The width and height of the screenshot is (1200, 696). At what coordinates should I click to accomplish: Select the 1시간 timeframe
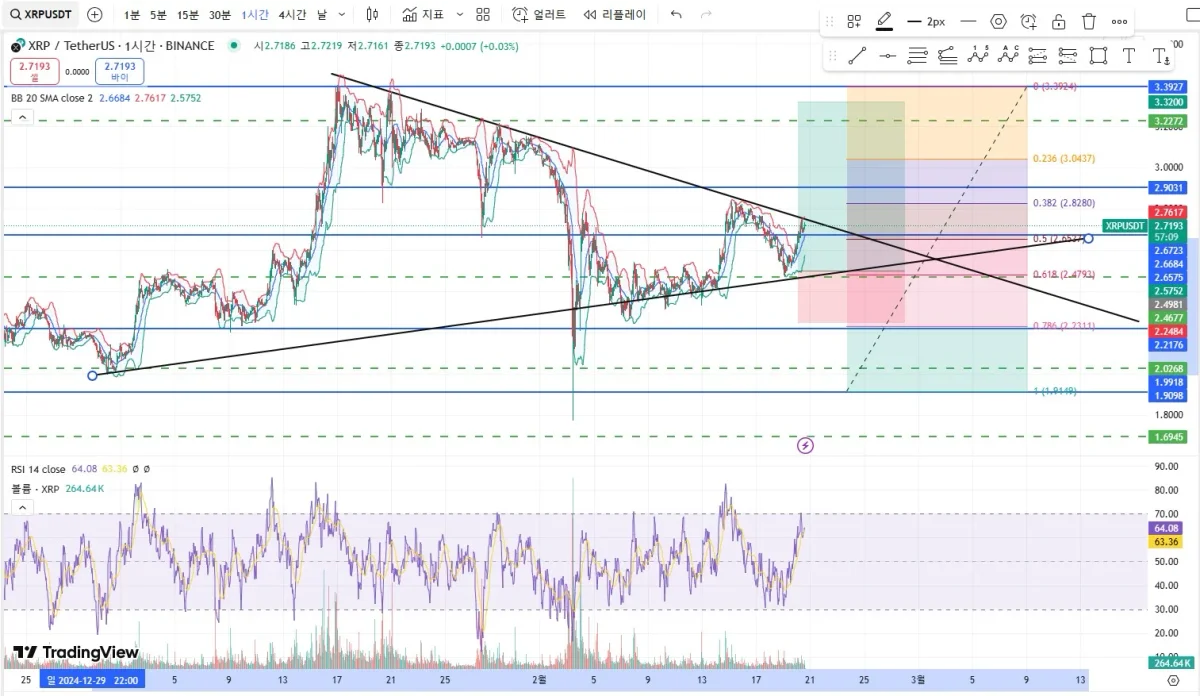(x=256, y=15)
